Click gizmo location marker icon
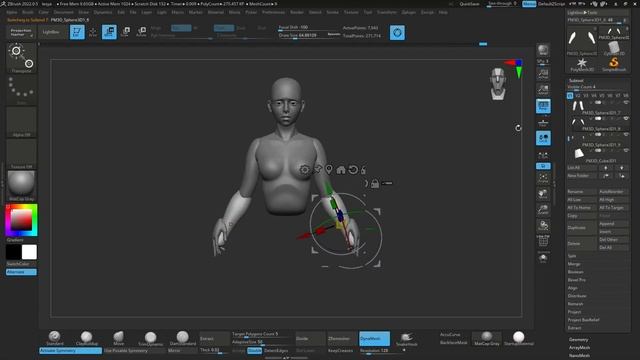The image size is (640, 360). [329, 169]
